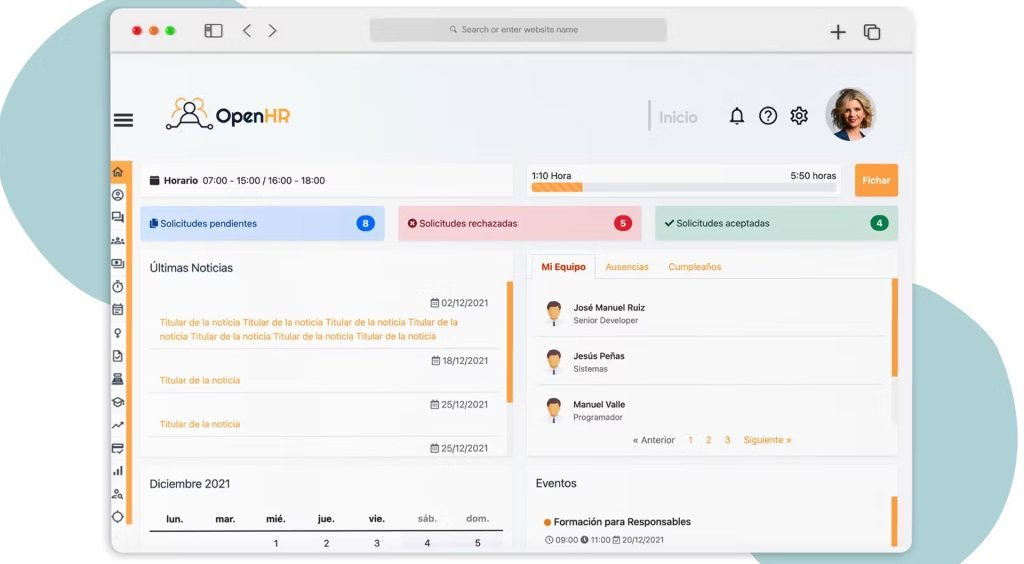Screen dimensions: 1024x564
Task: Open a new browser tab with plus
Action: 838,32
